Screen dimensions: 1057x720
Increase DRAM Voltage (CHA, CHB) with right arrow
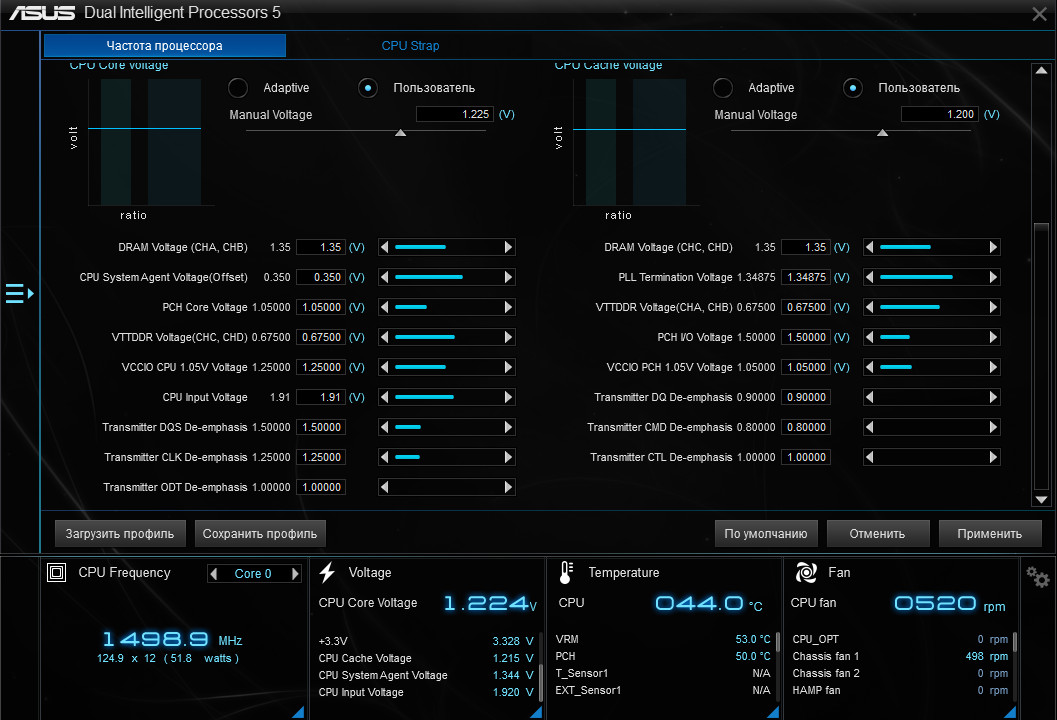pyautogui.click(x=508, y=247)
